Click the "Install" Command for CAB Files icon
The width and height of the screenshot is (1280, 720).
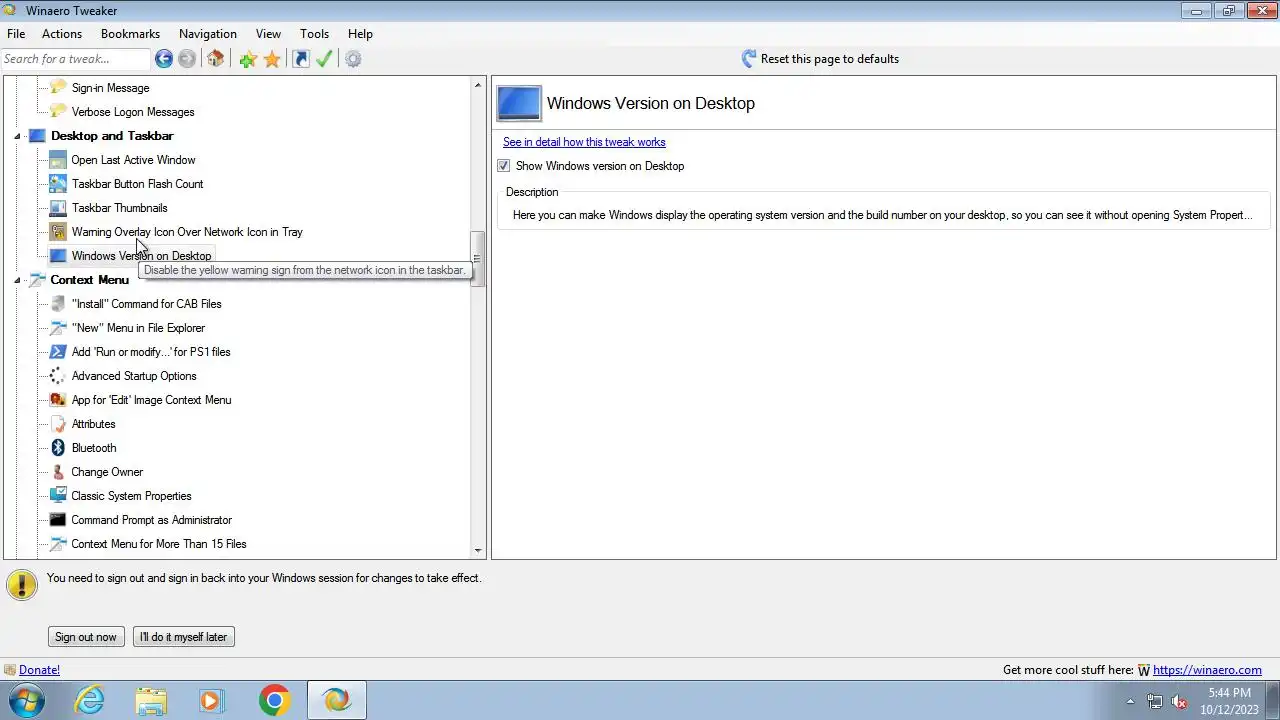pos(58,304)
